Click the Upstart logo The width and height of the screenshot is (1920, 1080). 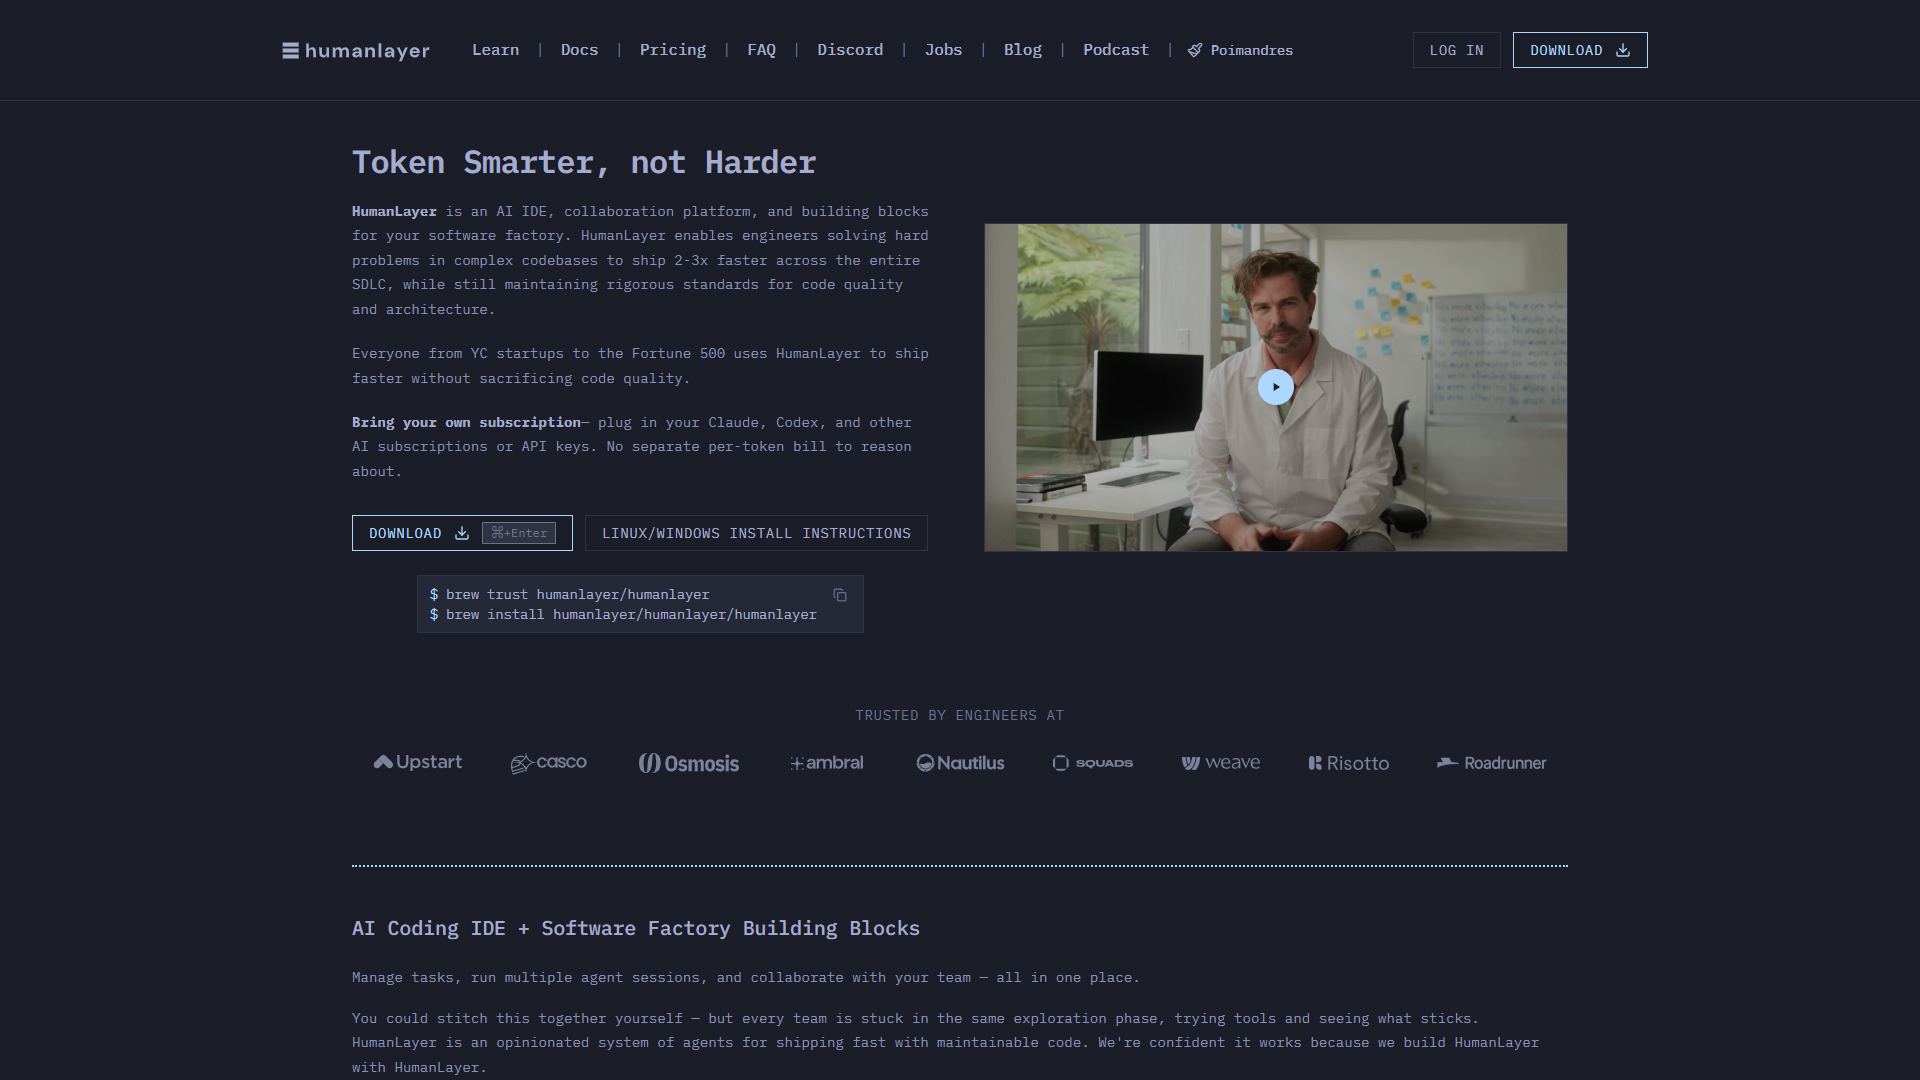(418, 762)
